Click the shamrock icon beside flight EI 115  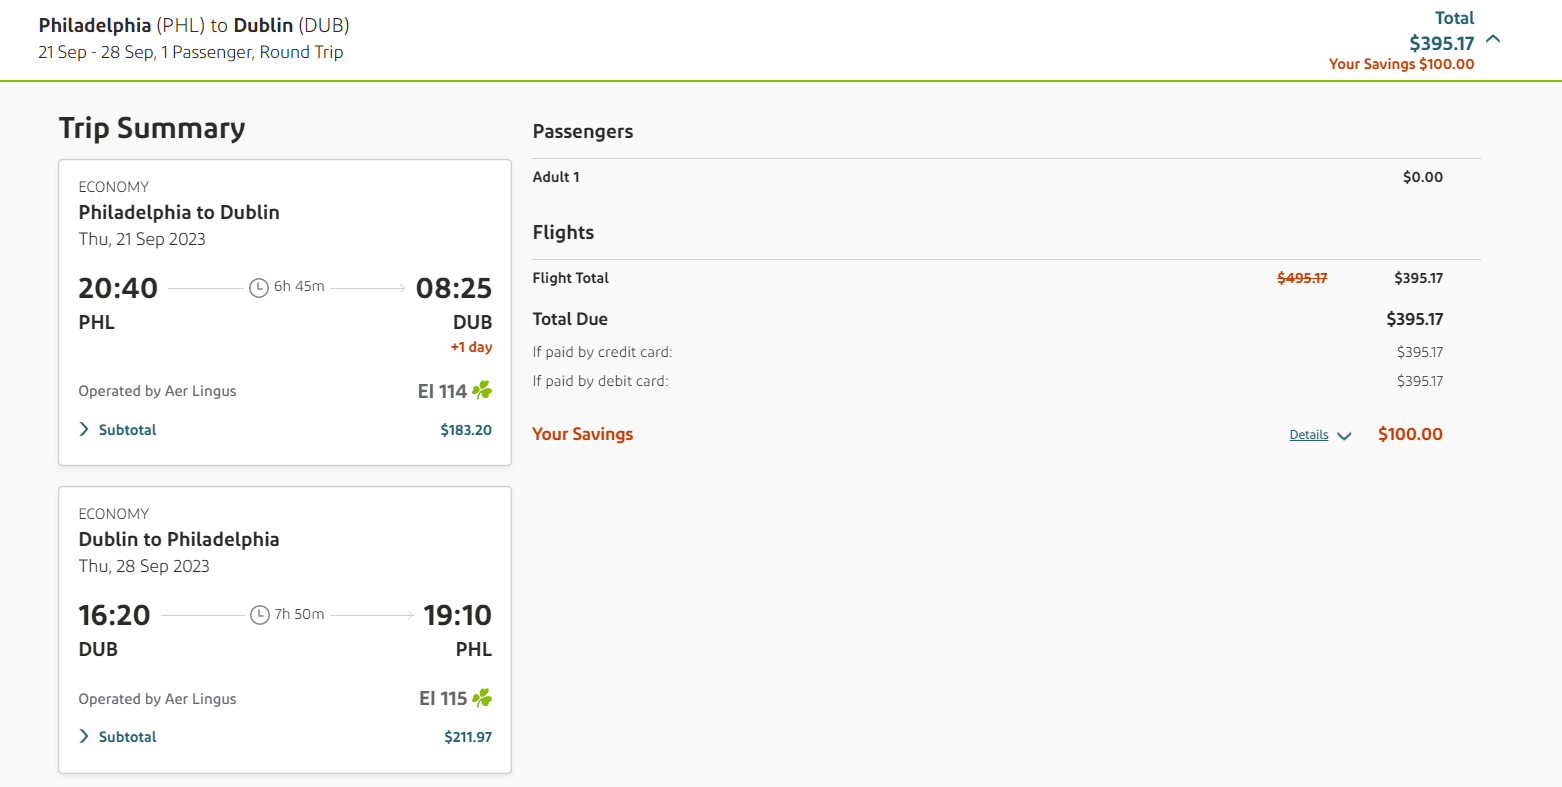pos(482,698)
